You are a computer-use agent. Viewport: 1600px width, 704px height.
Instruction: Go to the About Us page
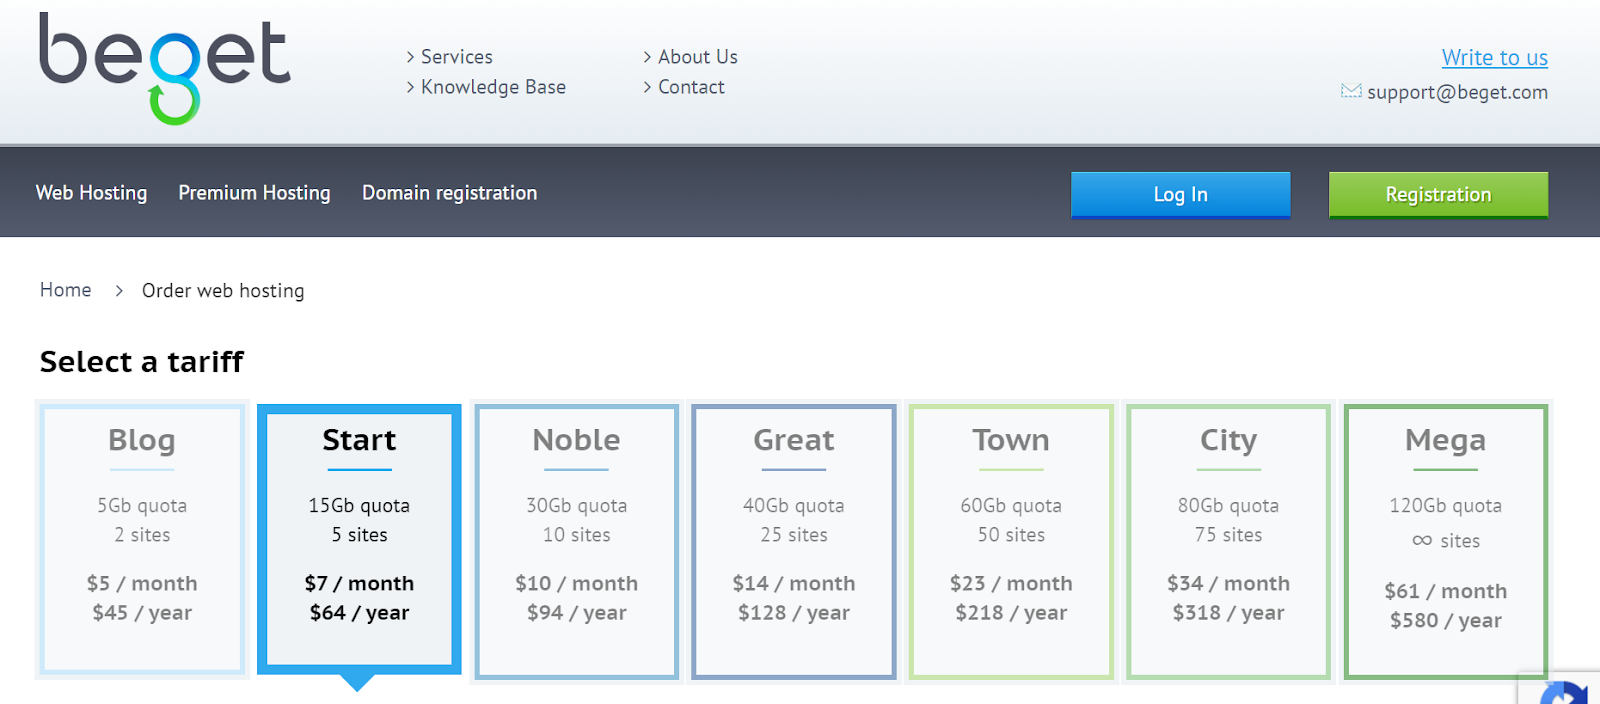tap(697, 57)
